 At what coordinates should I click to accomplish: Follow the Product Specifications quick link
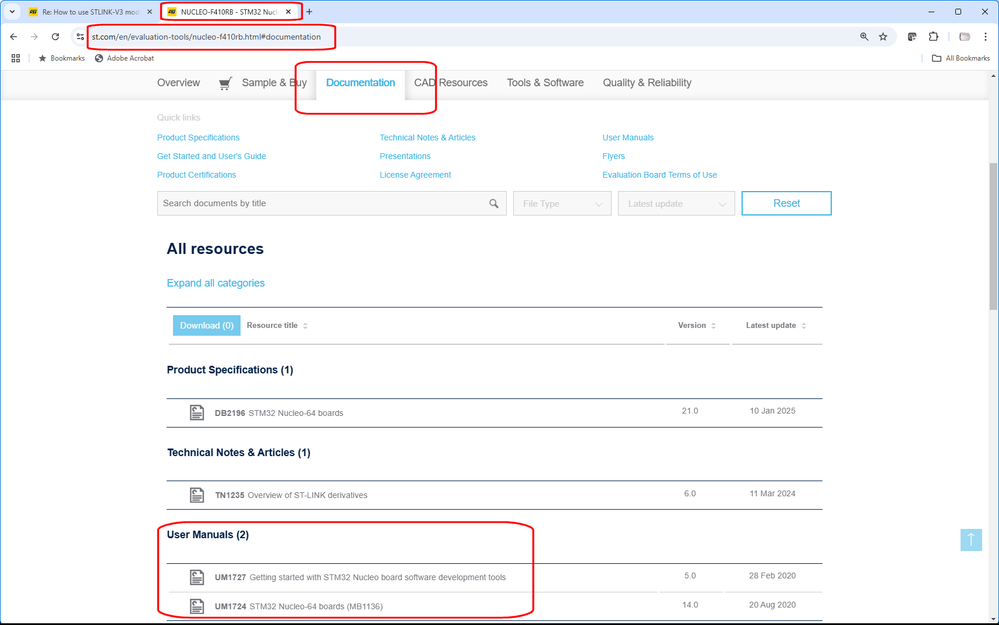(198, 138)
